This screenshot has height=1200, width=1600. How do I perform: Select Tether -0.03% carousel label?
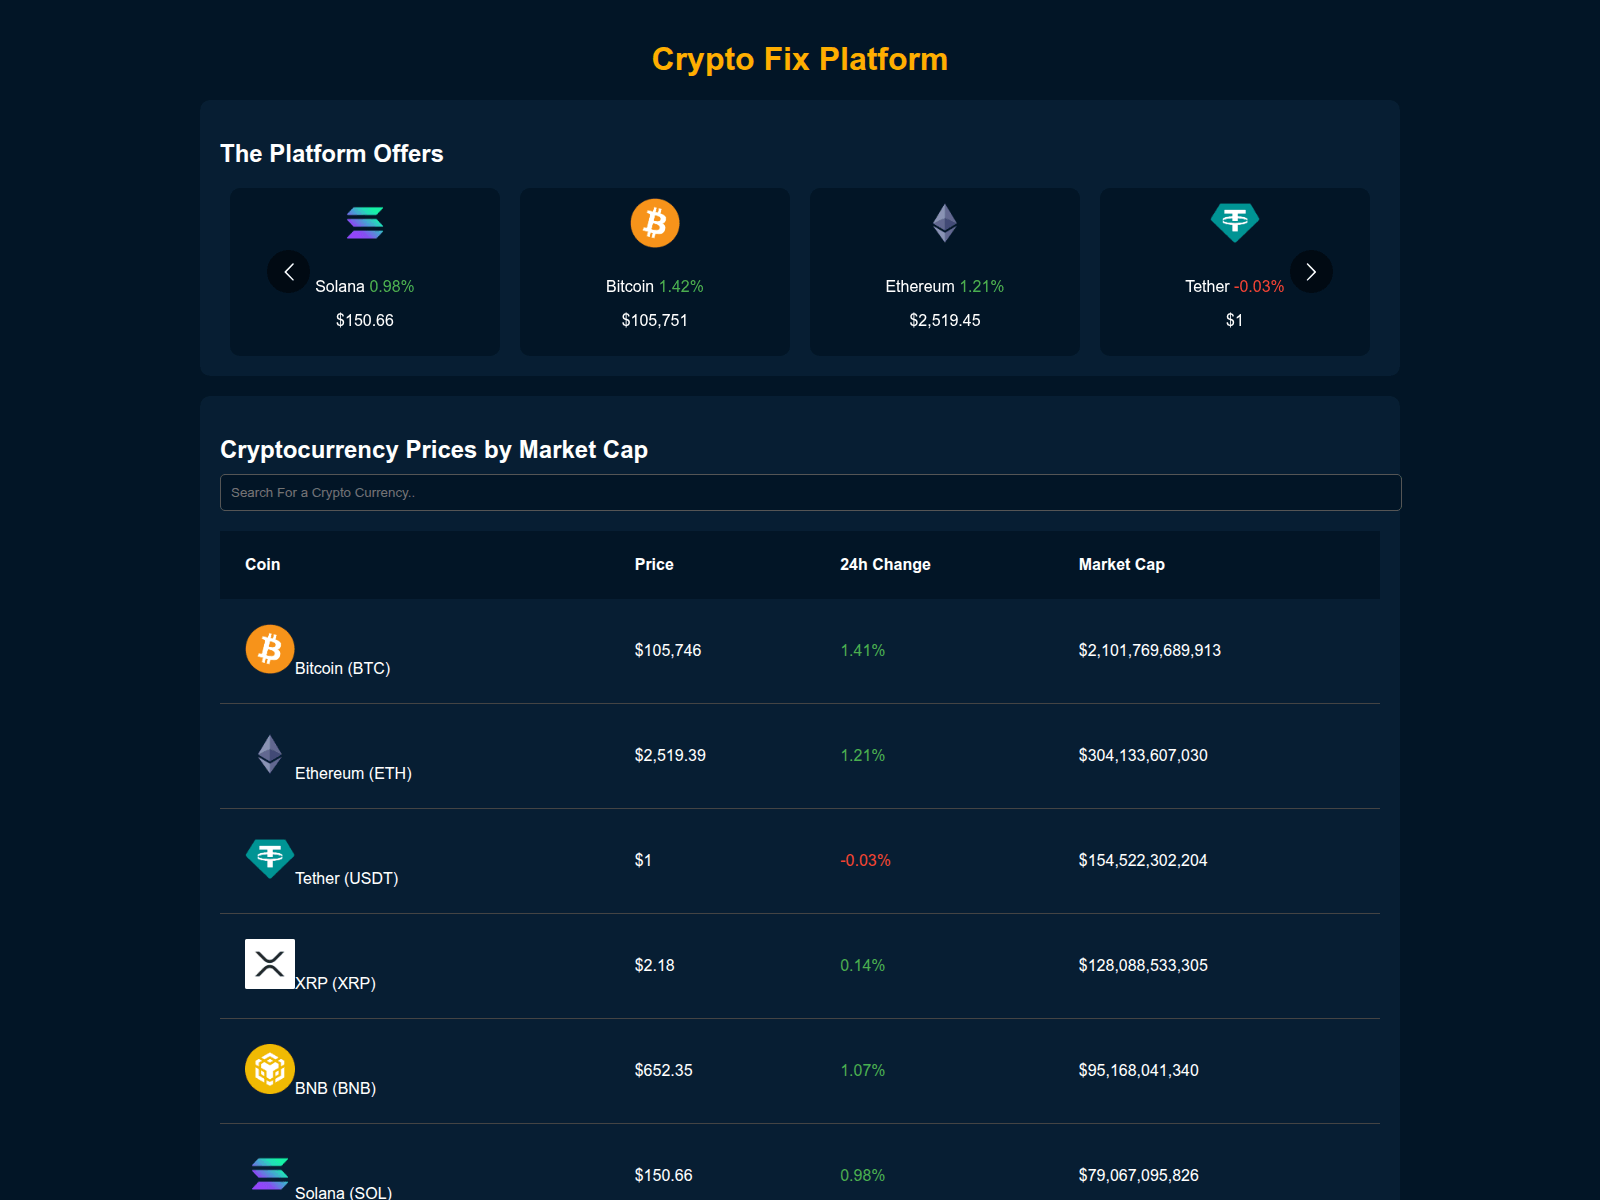coord(1235,287)
